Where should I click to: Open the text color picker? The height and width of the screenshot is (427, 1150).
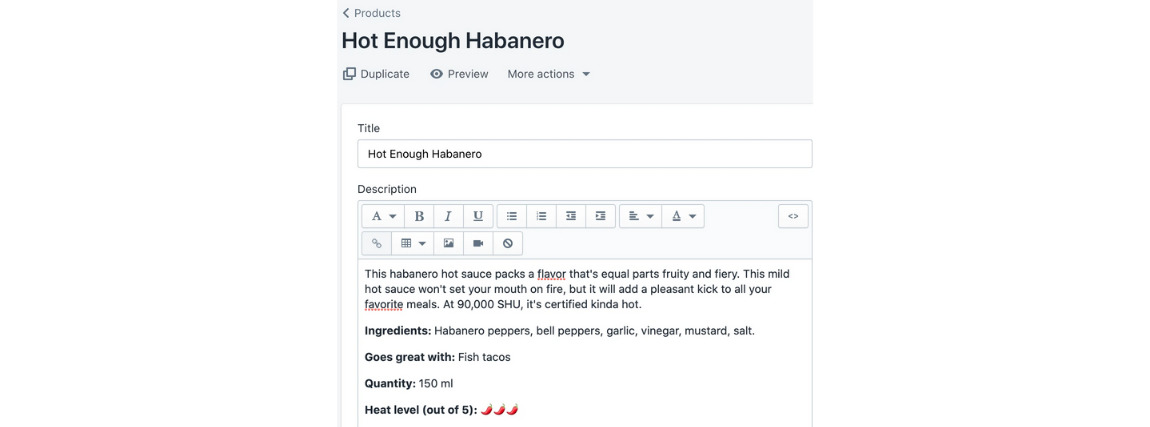click(683, 216)
